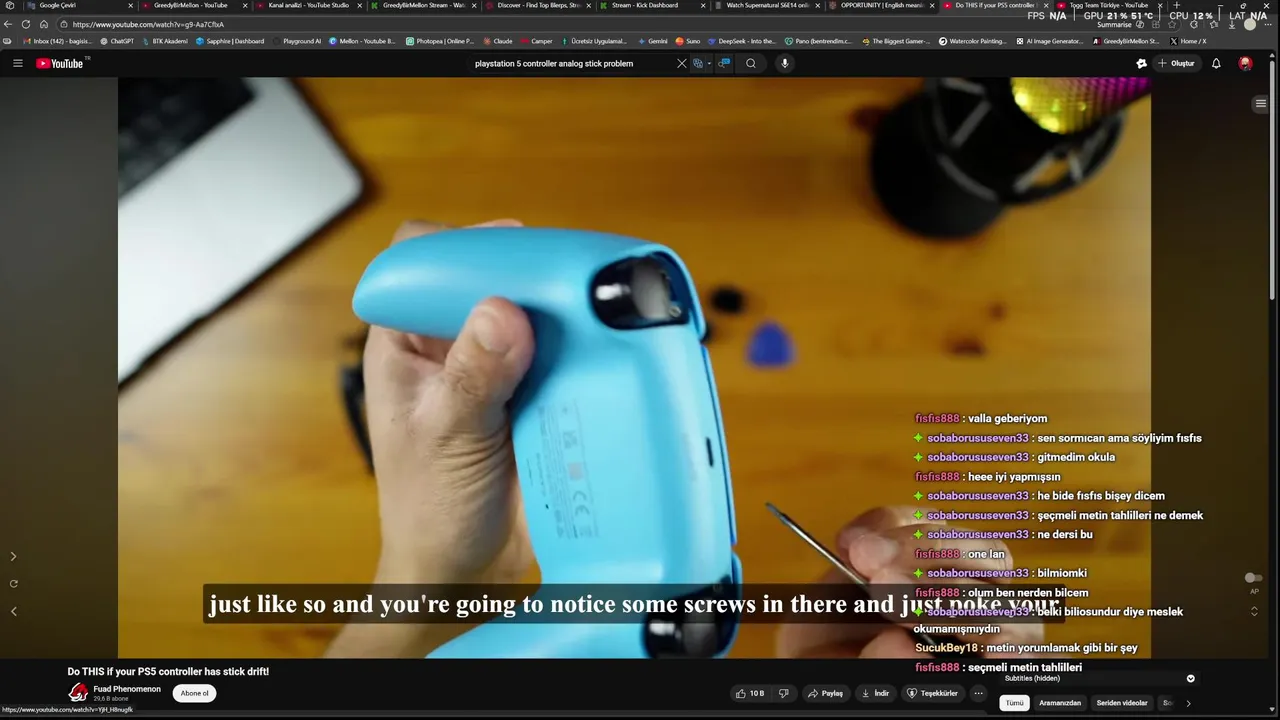
Task: Expand the Subtitles (hidden) dropdown
Action: pyautogui.click(x=1190, y=678)
